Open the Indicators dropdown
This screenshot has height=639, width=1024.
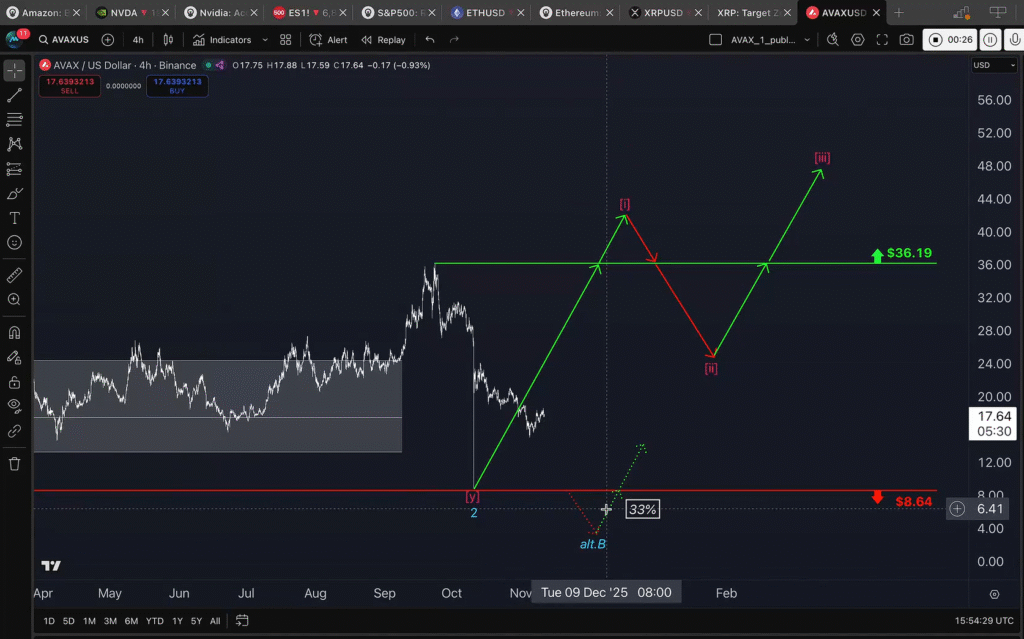point(230,40)
